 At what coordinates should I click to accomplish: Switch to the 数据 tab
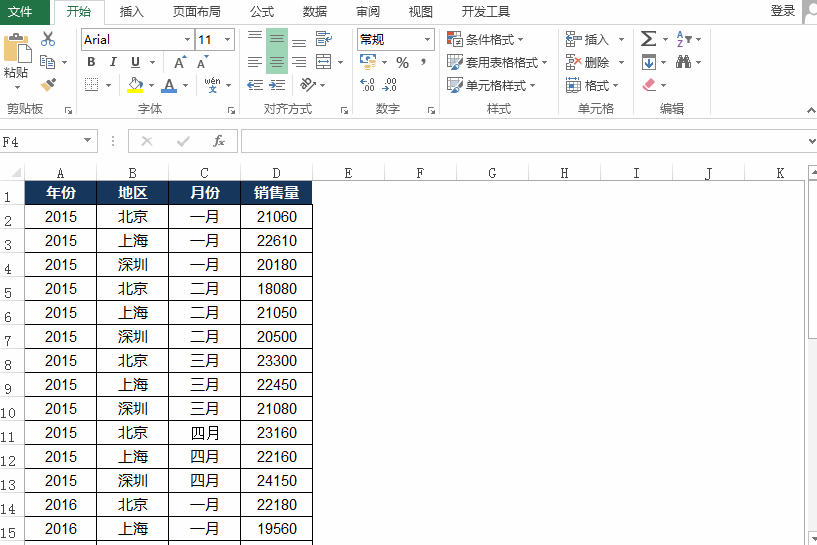(315, 11)
